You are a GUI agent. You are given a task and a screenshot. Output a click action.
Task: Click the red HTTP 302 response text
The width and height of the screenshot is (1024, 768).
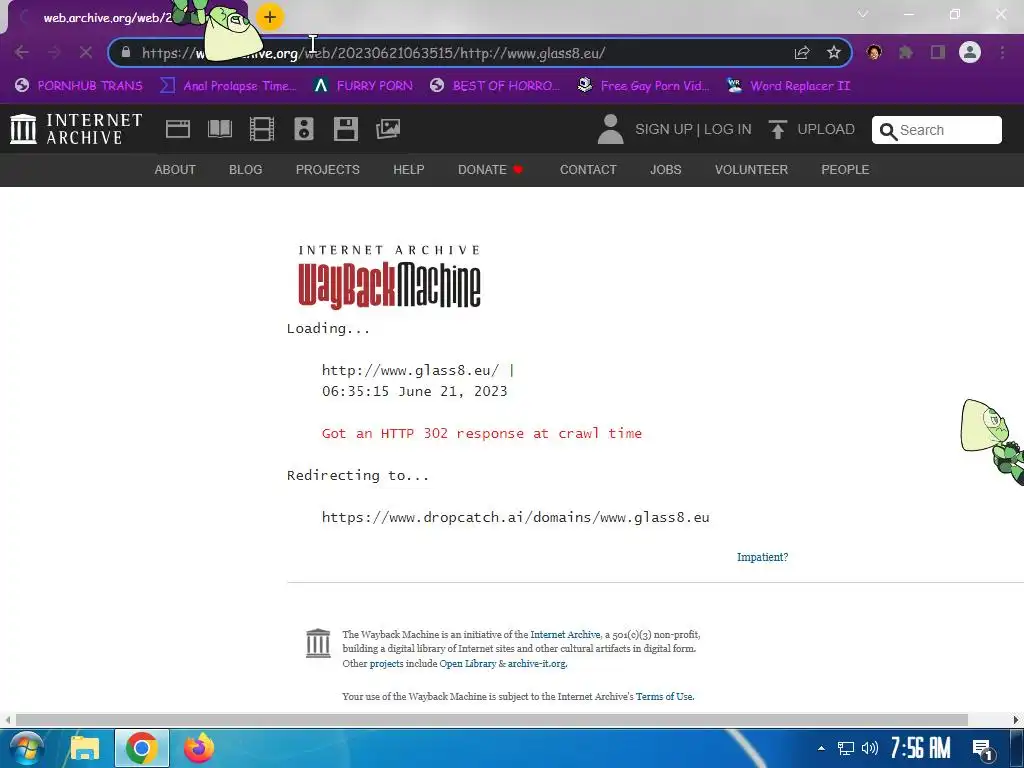tap(482, 433)
